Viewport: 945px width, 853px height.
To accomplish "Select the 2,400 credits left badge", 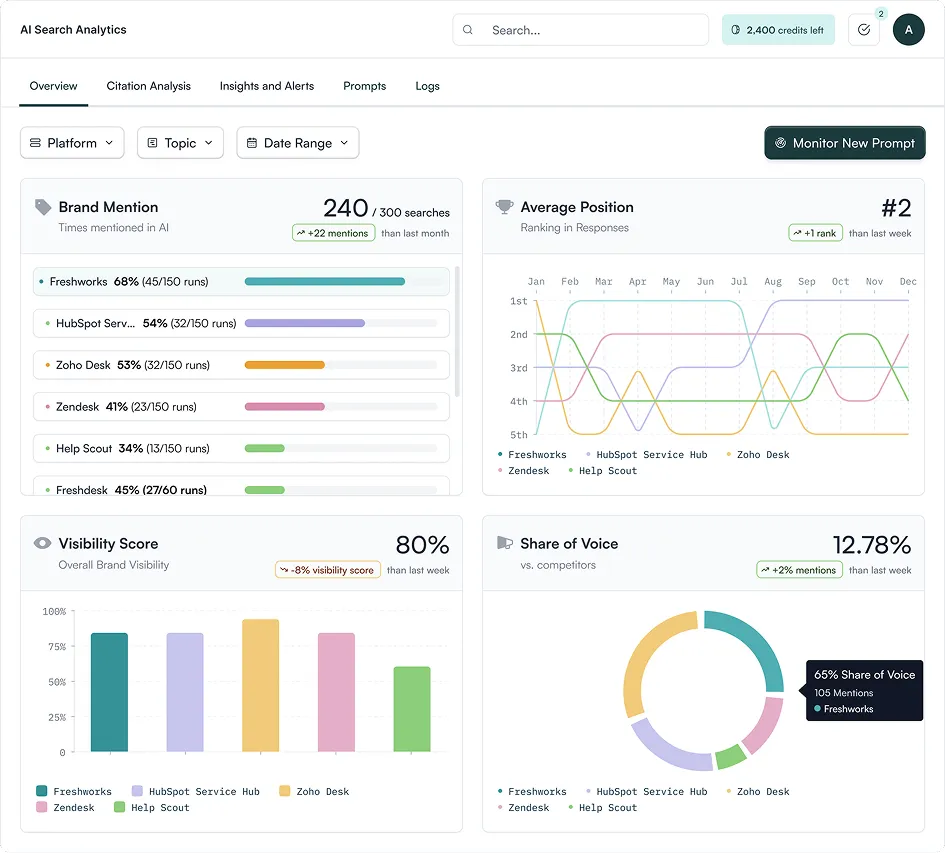I will (778, 30).
